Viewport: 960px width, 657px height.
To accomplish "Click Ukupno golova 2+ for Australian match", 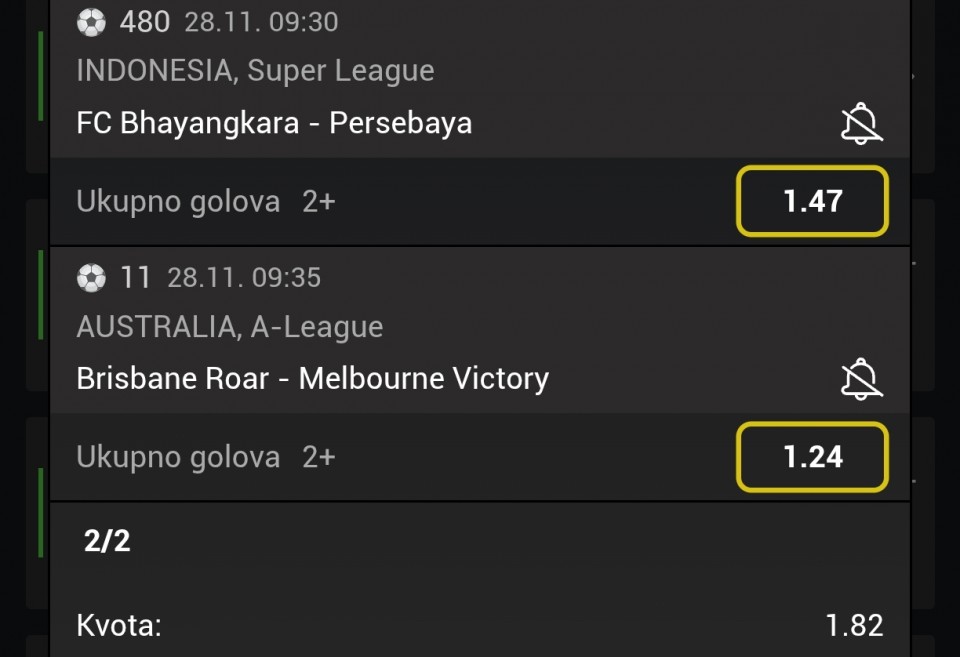I will (205, 457).
